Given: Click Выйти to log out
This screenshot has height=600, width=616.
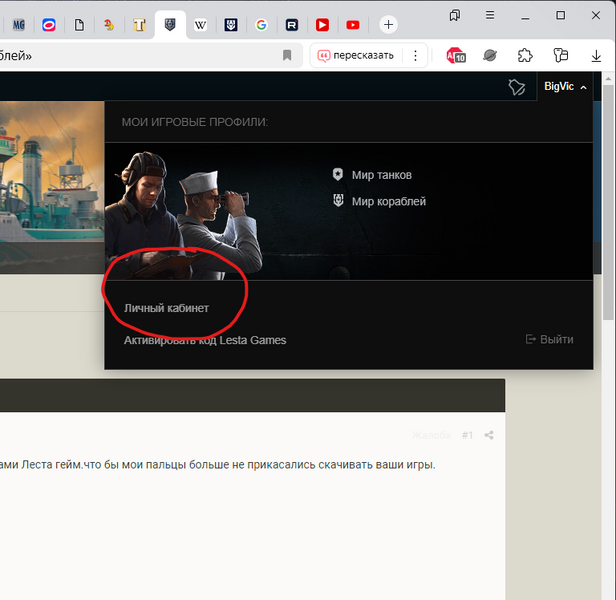Looking at the screenshot, I should (x=549, y=339).
